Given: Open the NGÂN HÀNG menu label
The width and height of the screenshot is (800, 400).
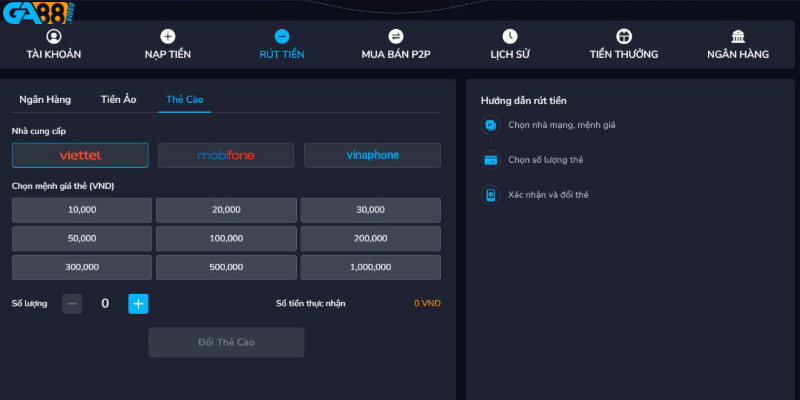Looking at the screenshot, I should point(738,54).
